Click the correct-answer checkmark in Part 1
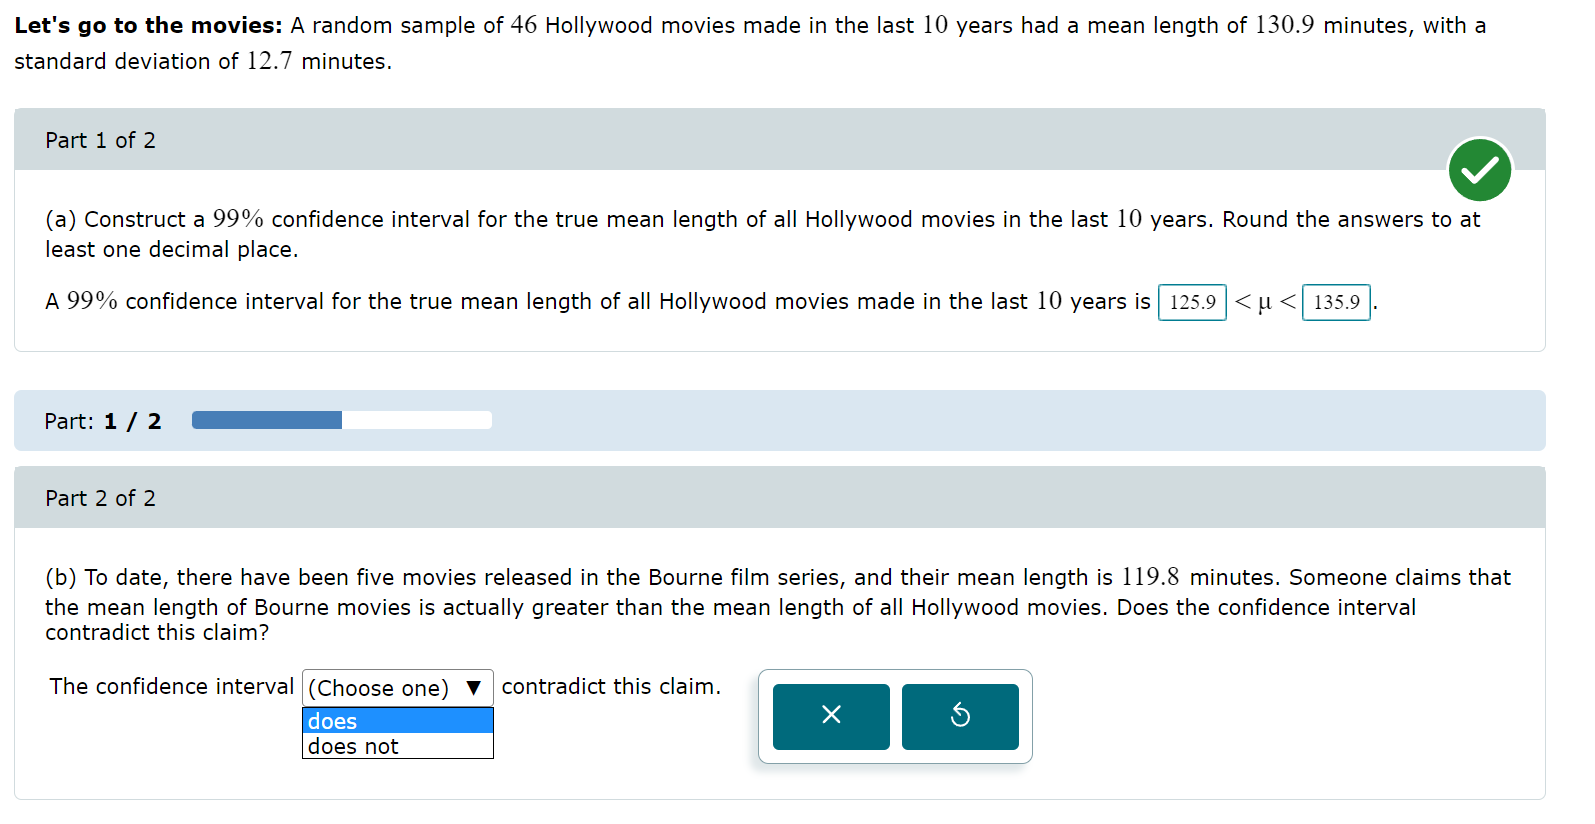The height and width of the screenshot is (824, 1595). (1479, 170)
